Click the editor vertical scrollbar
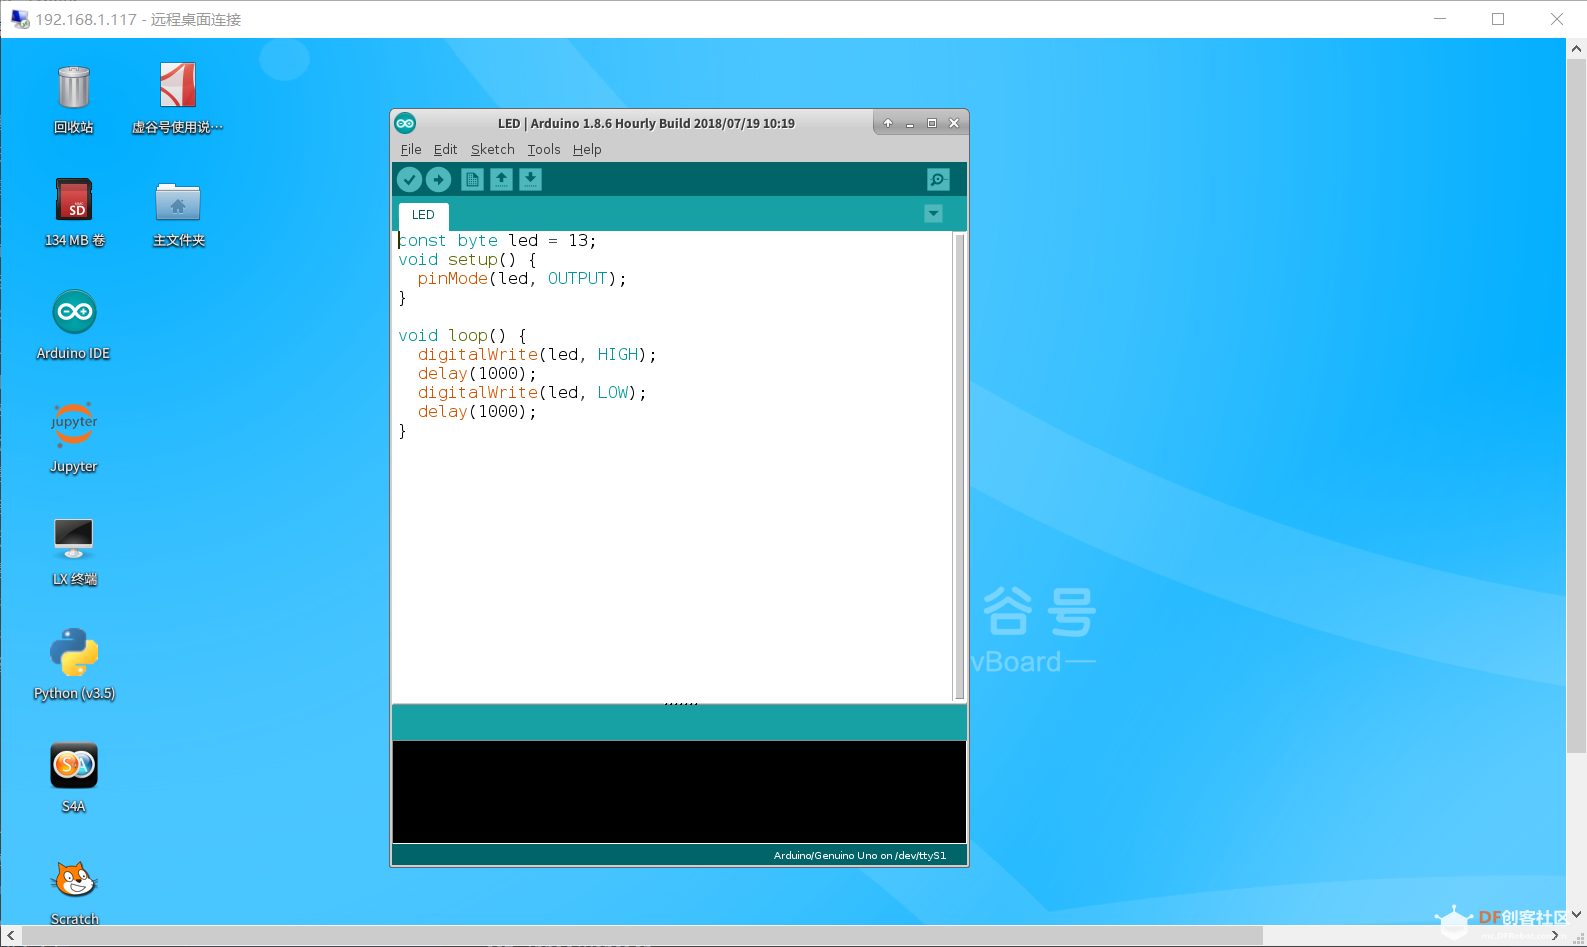 959,466
